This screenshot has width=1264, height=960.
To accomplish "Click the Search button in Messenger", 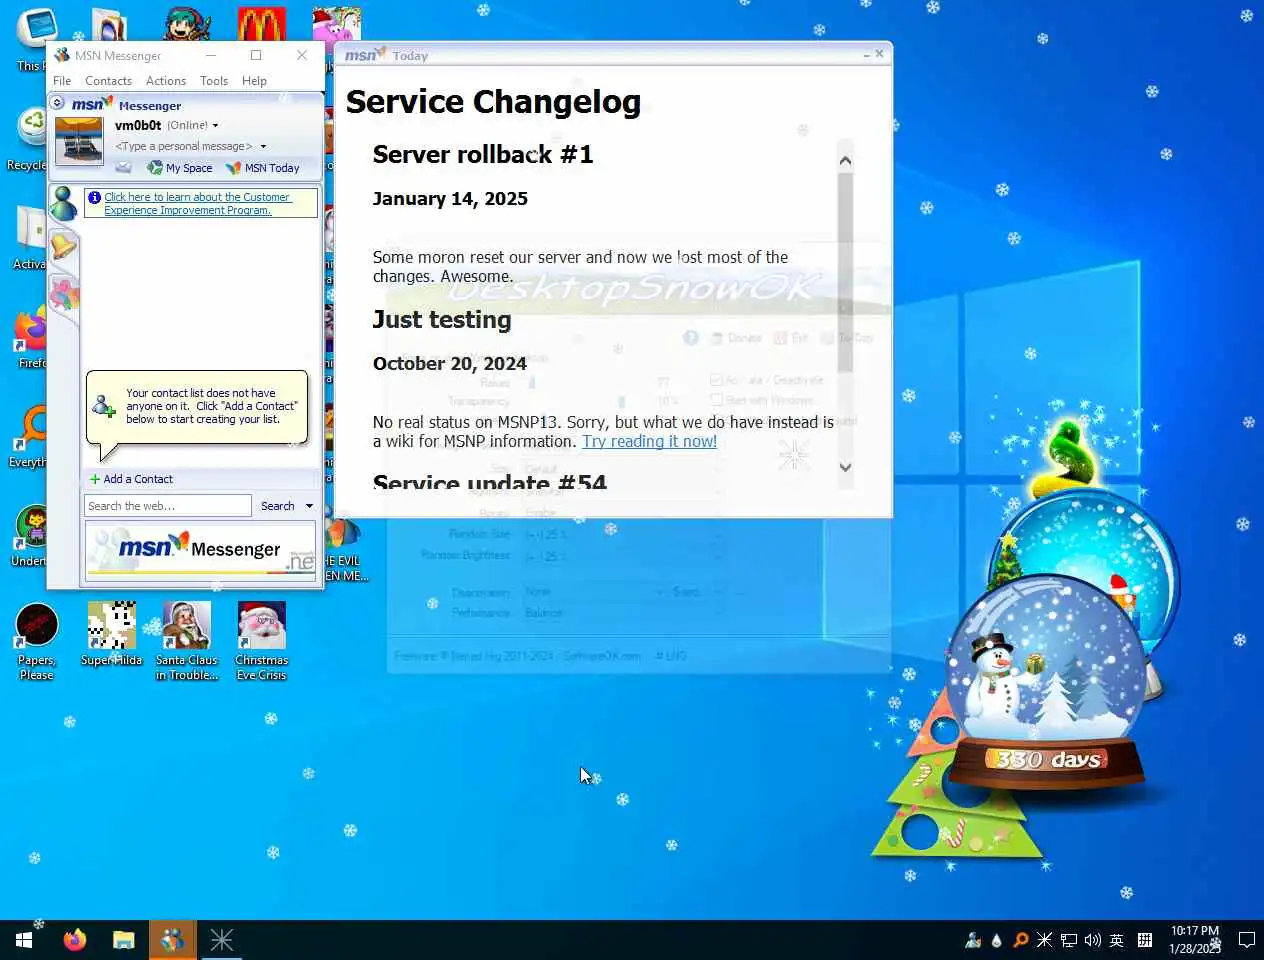I will [x=277, y=506].
